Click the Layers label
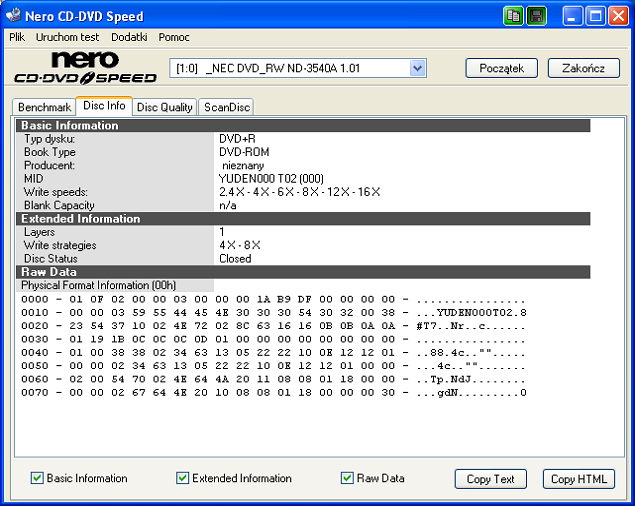Screen dimensions: 635x506 pos(39,232)
